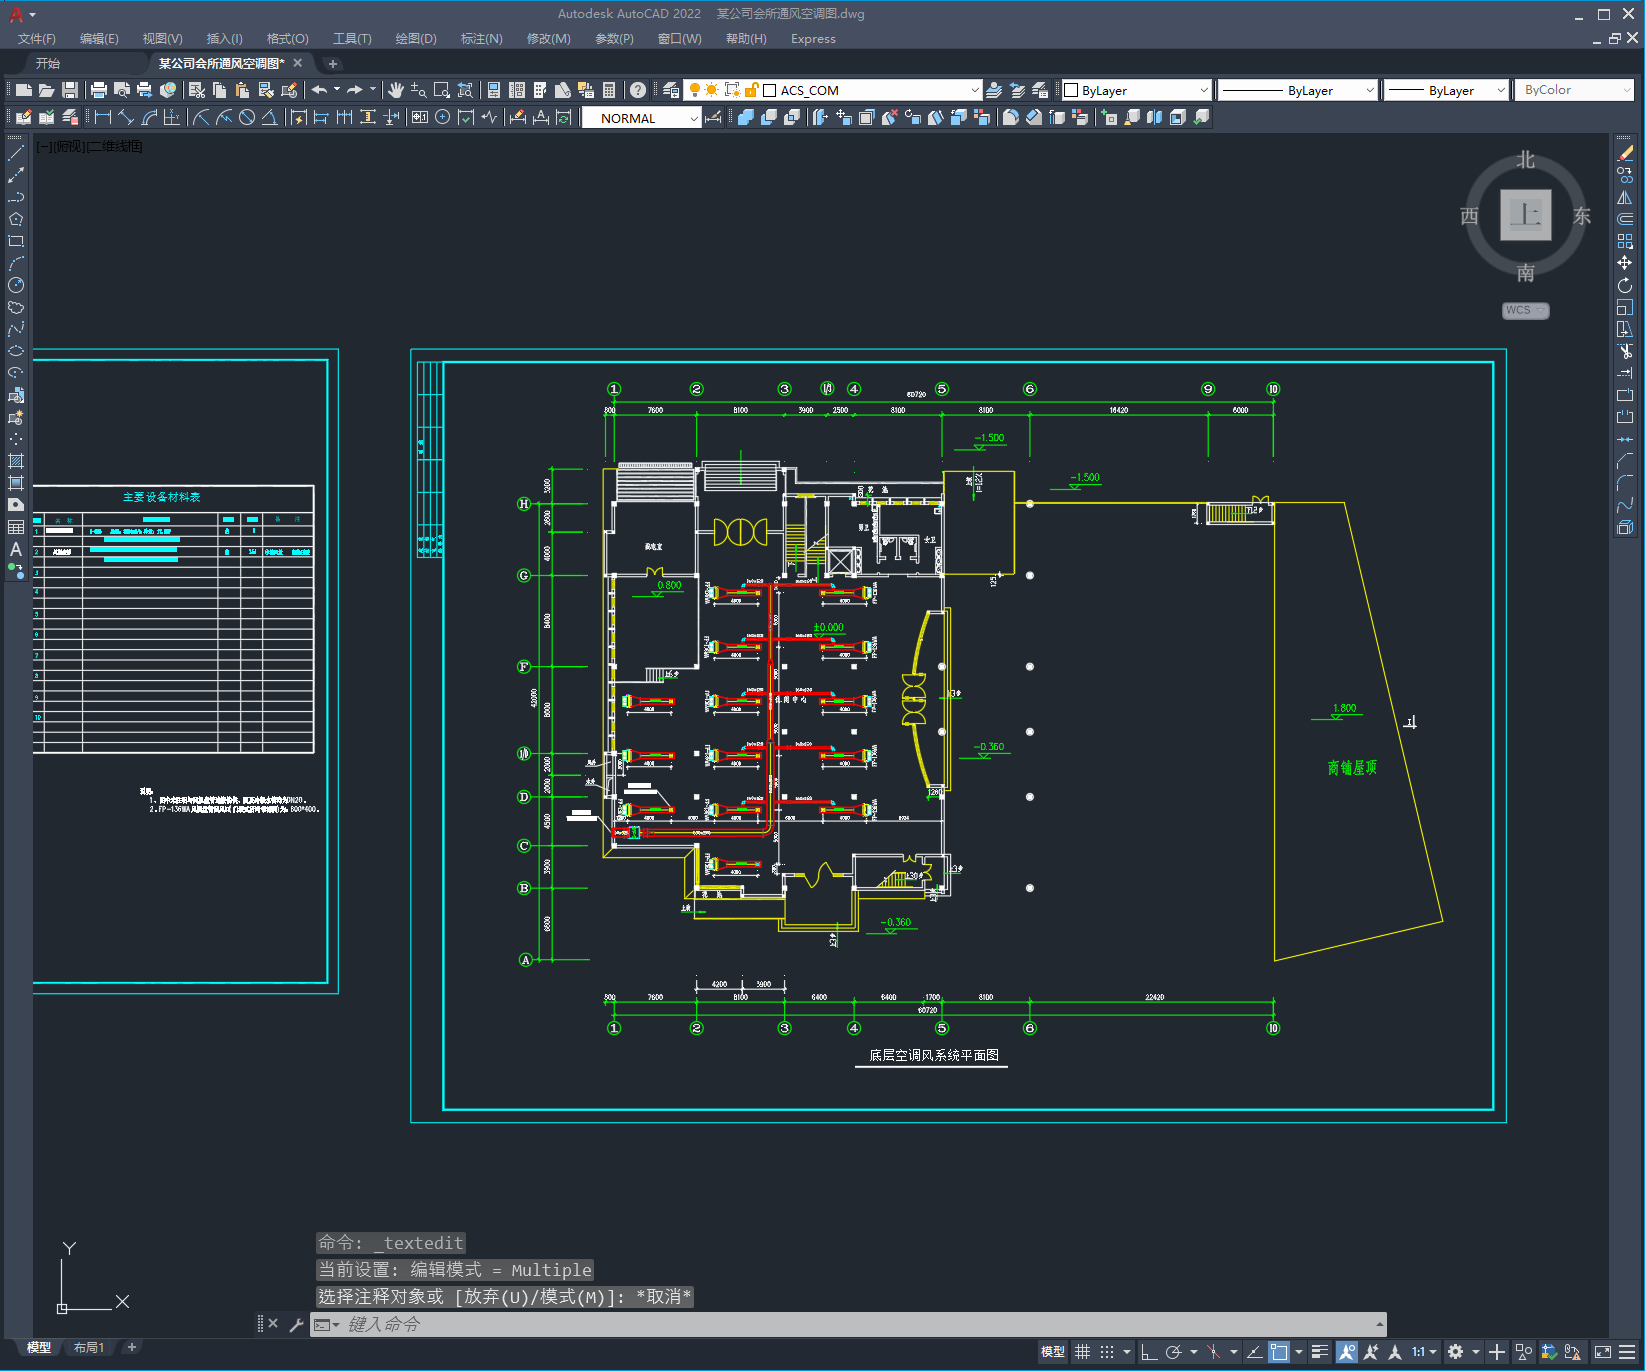The height and width of the screenshot is (1371, 1645).
Task: Open the 绘图(D) menu
Action: coord(415,39)
